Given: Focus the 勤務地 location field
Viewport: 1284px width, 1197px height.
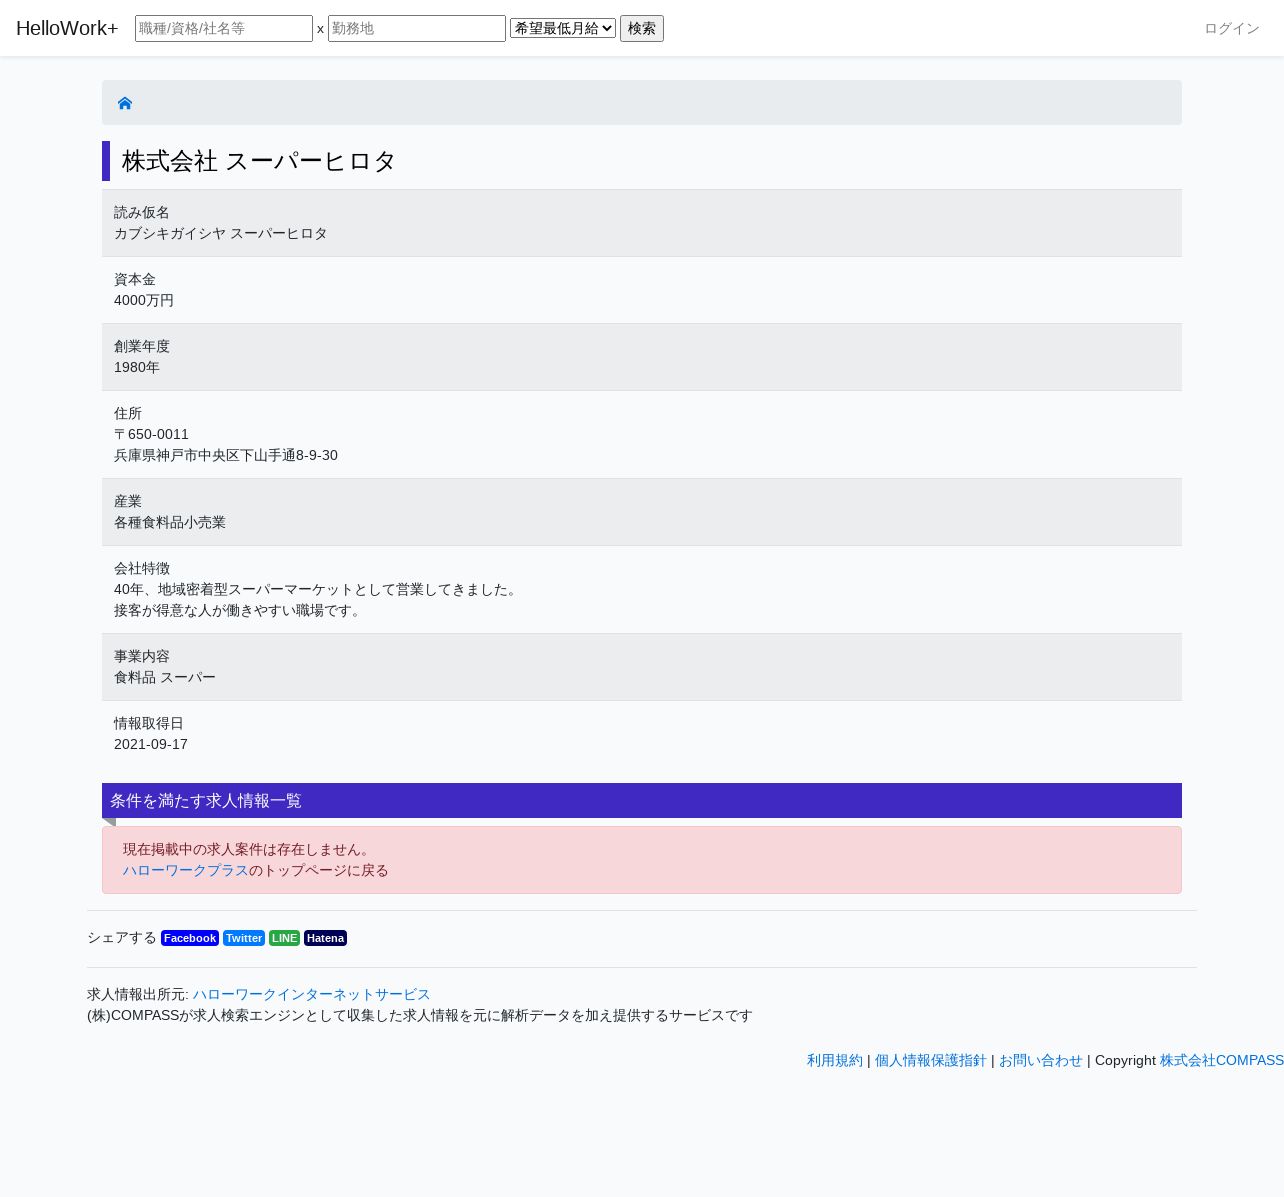Looking at the screenshot, I should [417, 28].
